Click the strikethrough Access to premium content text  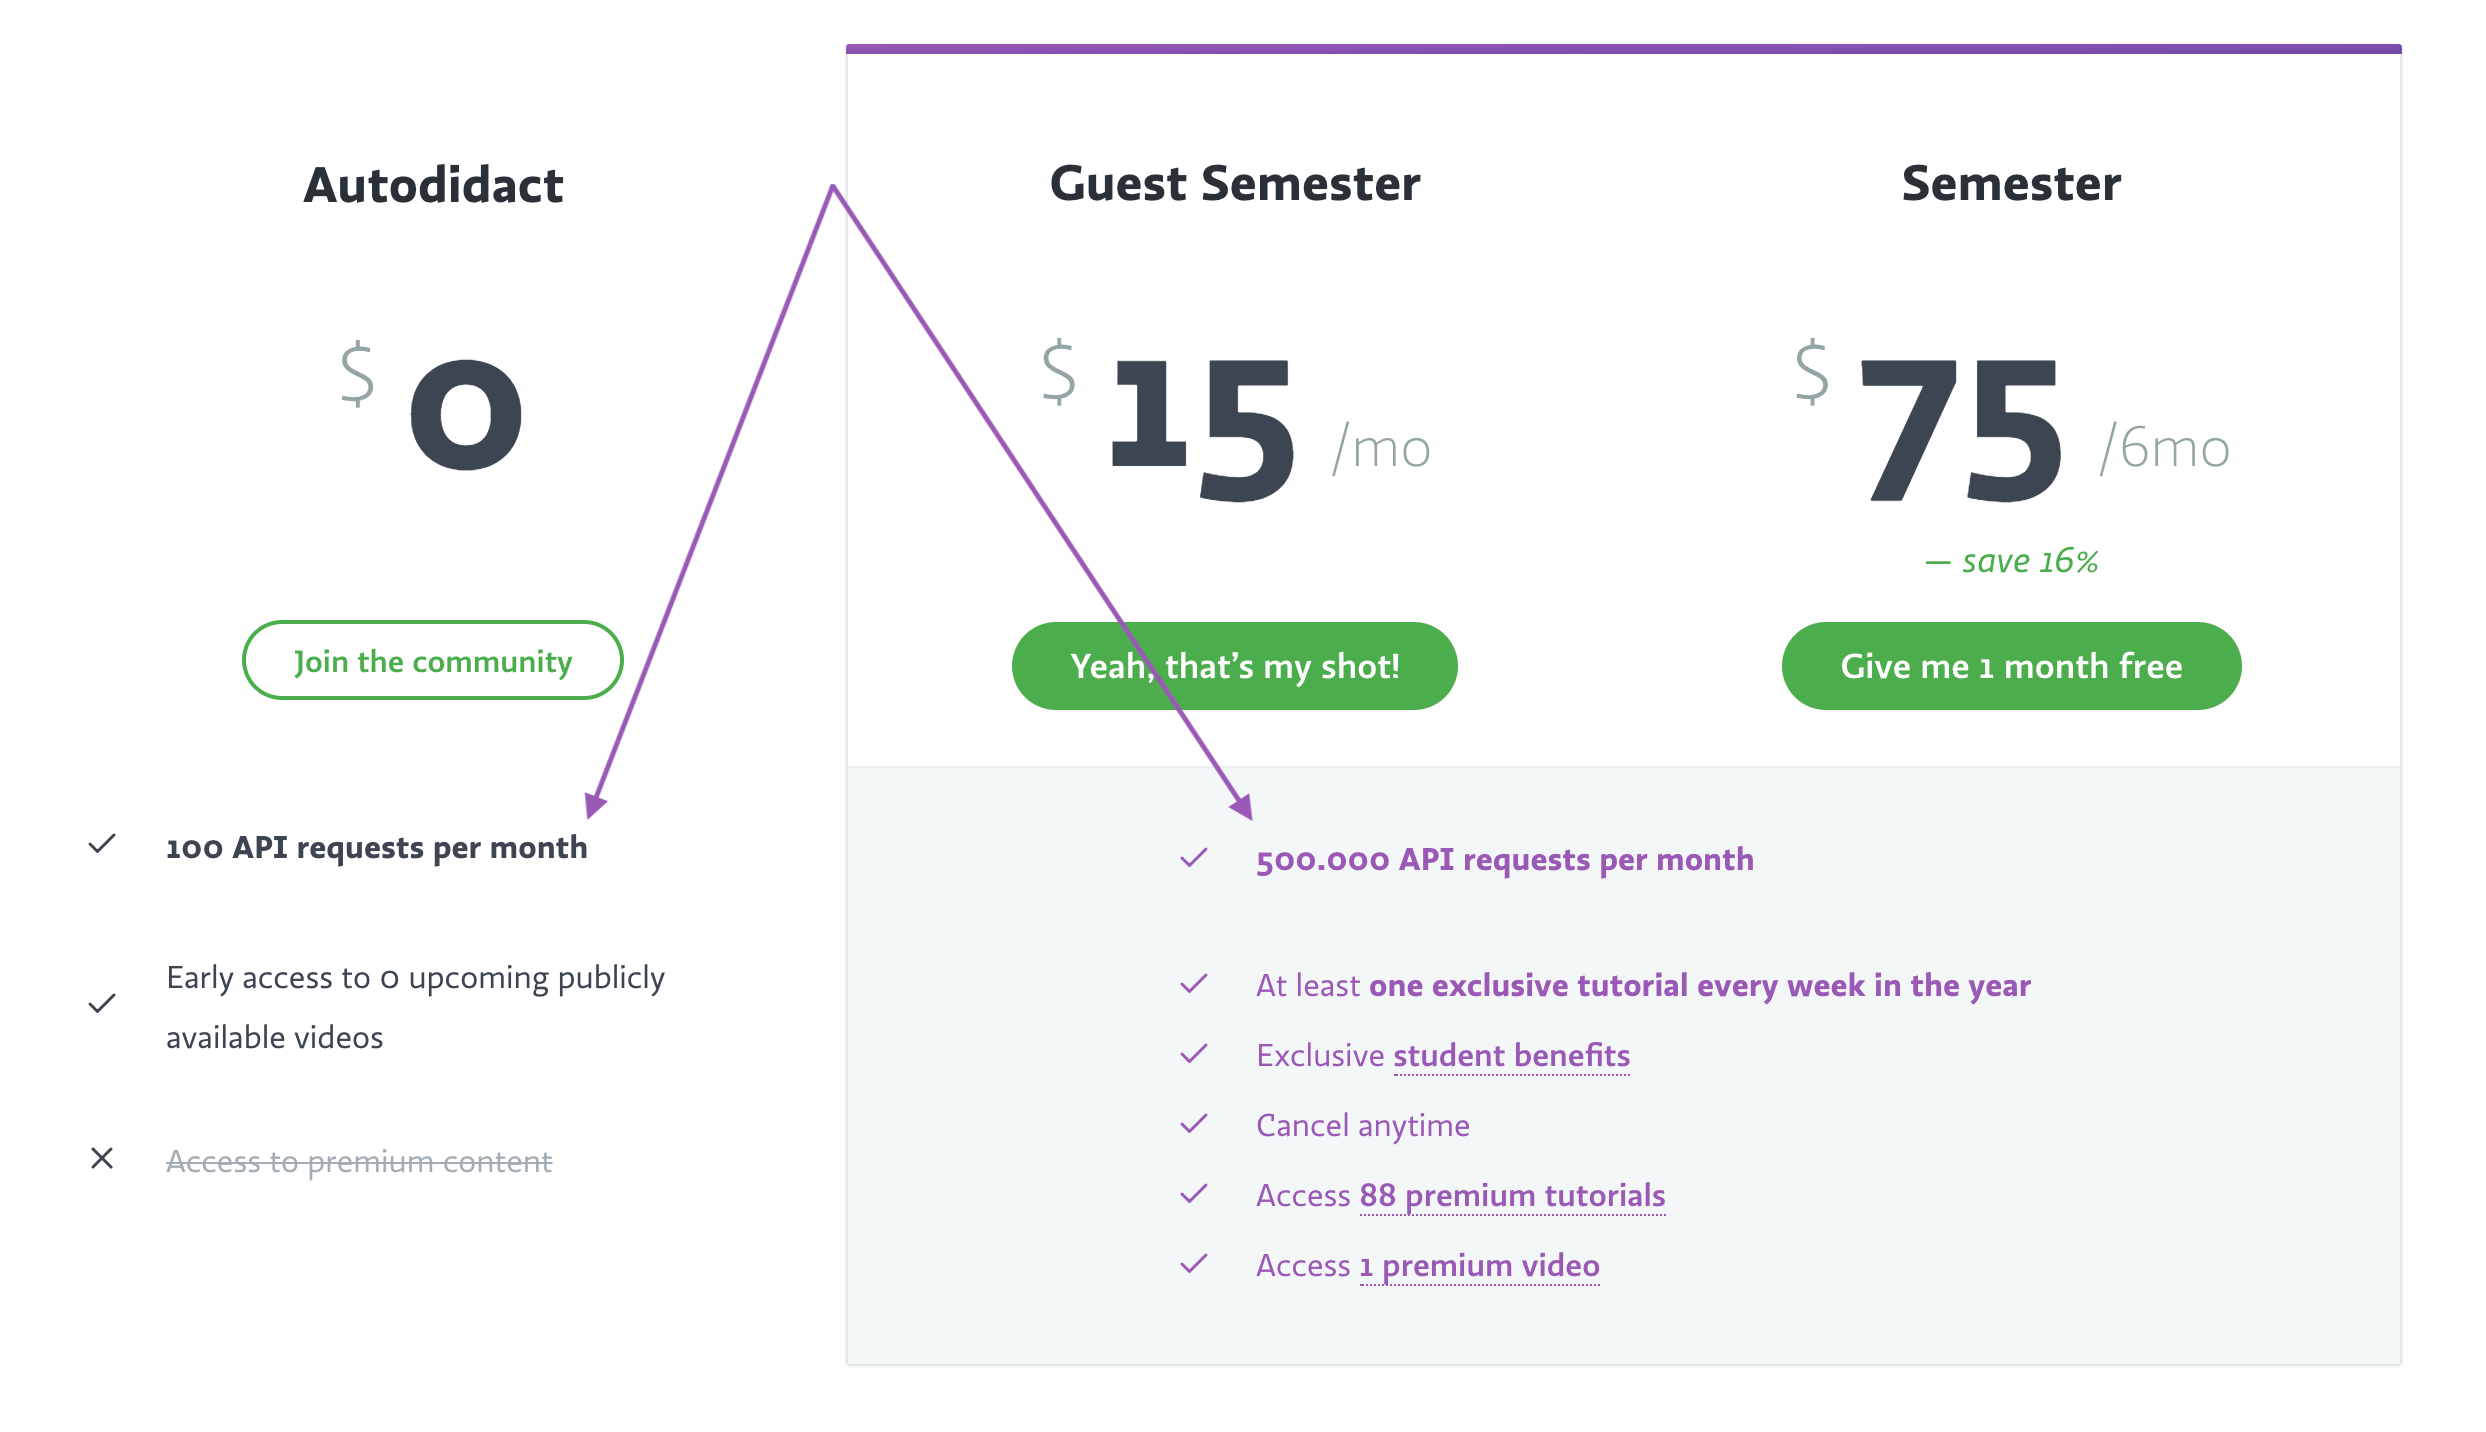(x=359, y=1161)
